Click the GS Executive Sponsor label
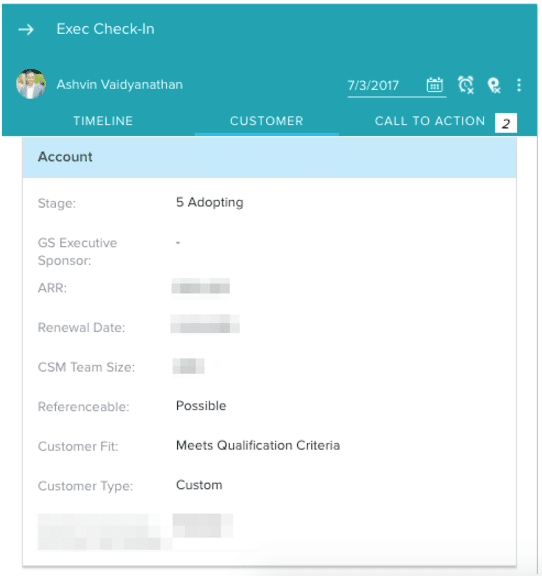Screen dimensions: 542x576 [x=77, y=252]
